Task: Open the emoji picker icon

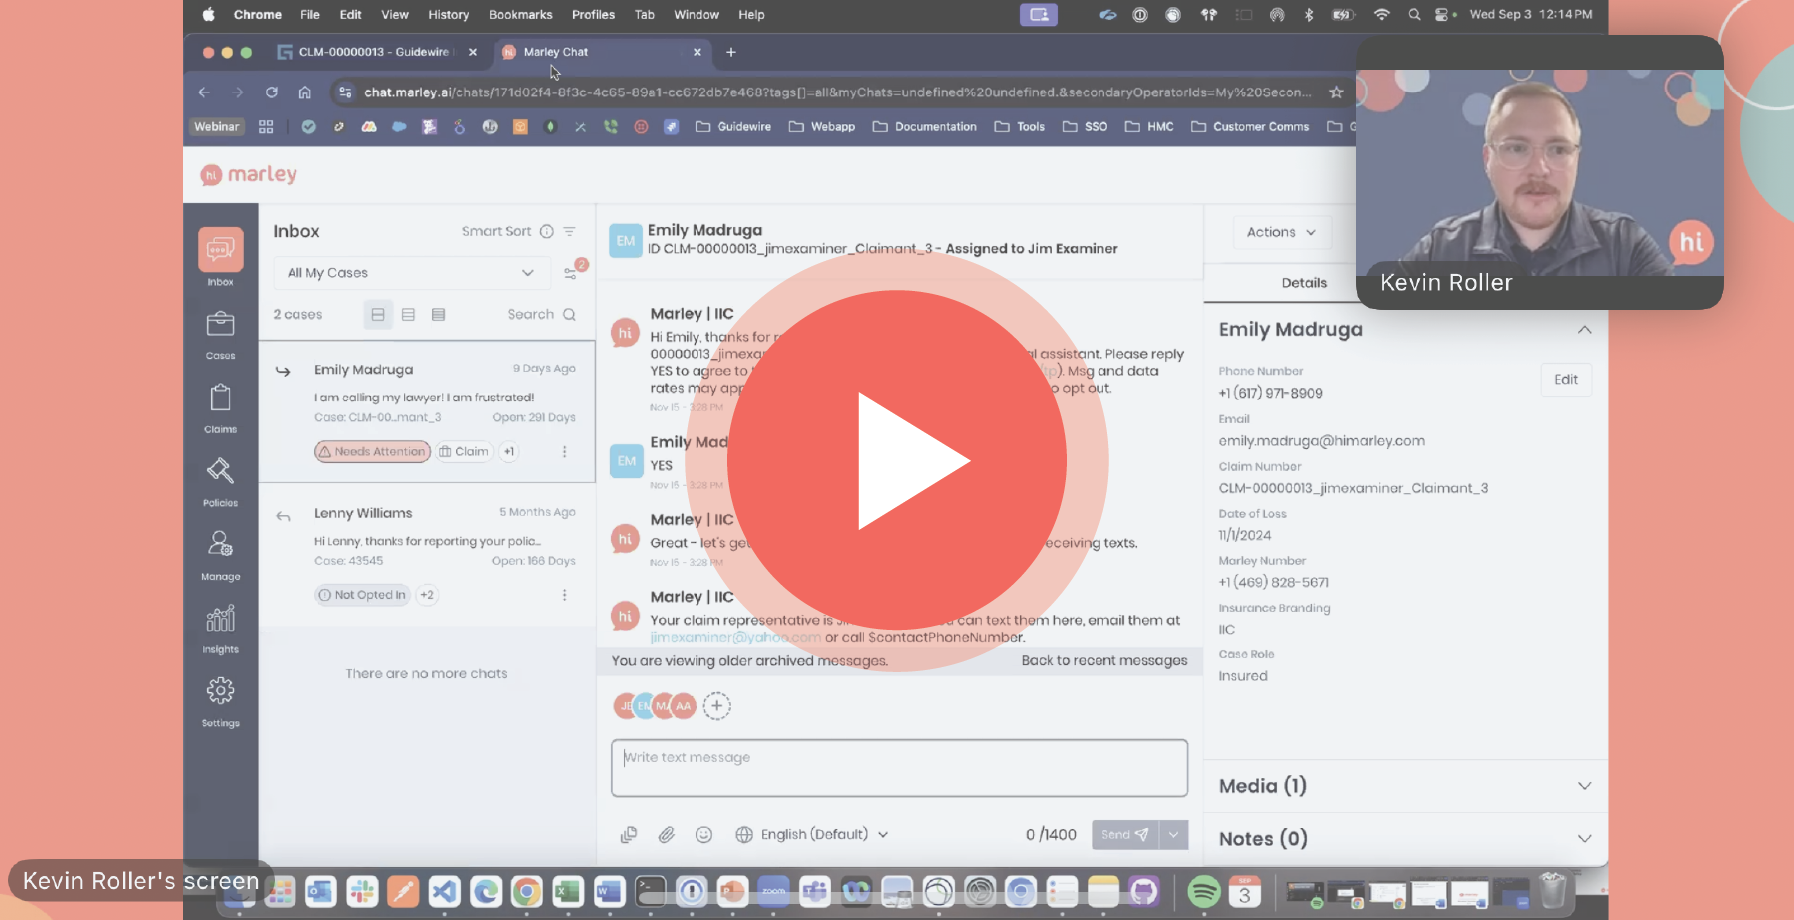Action: click(x=704, y=835)
